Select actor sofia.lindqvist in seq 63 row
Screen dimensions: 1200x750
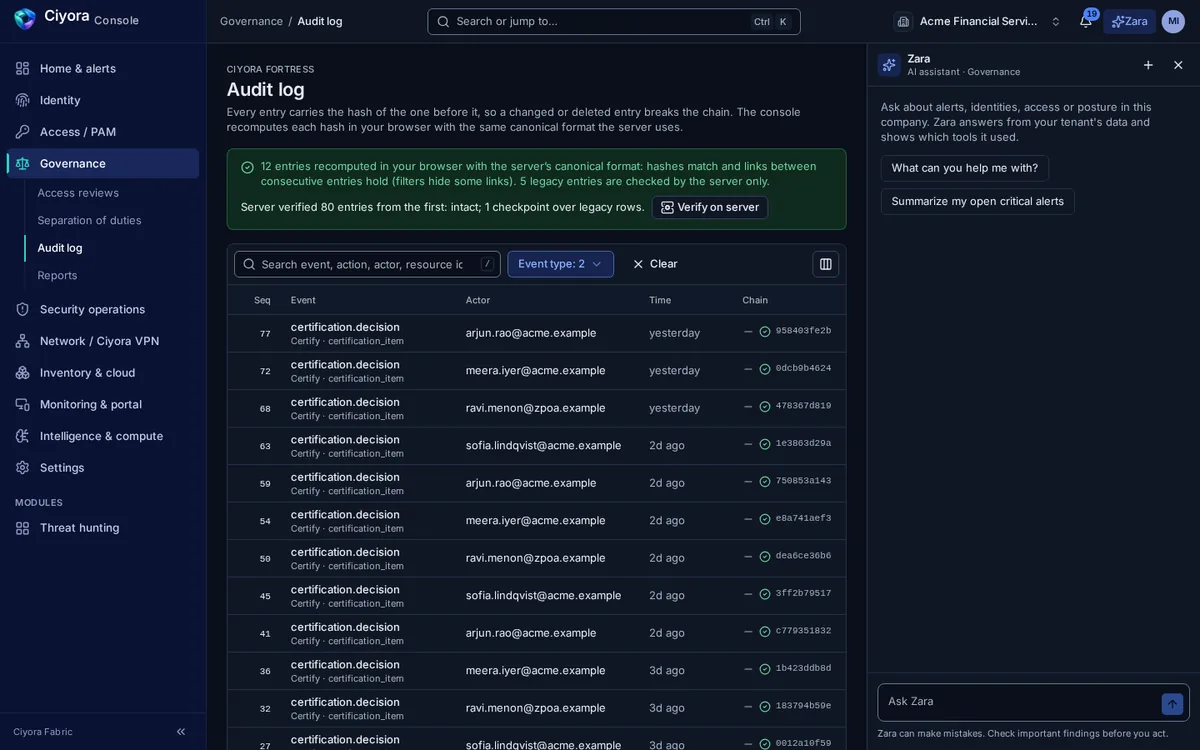543,445
